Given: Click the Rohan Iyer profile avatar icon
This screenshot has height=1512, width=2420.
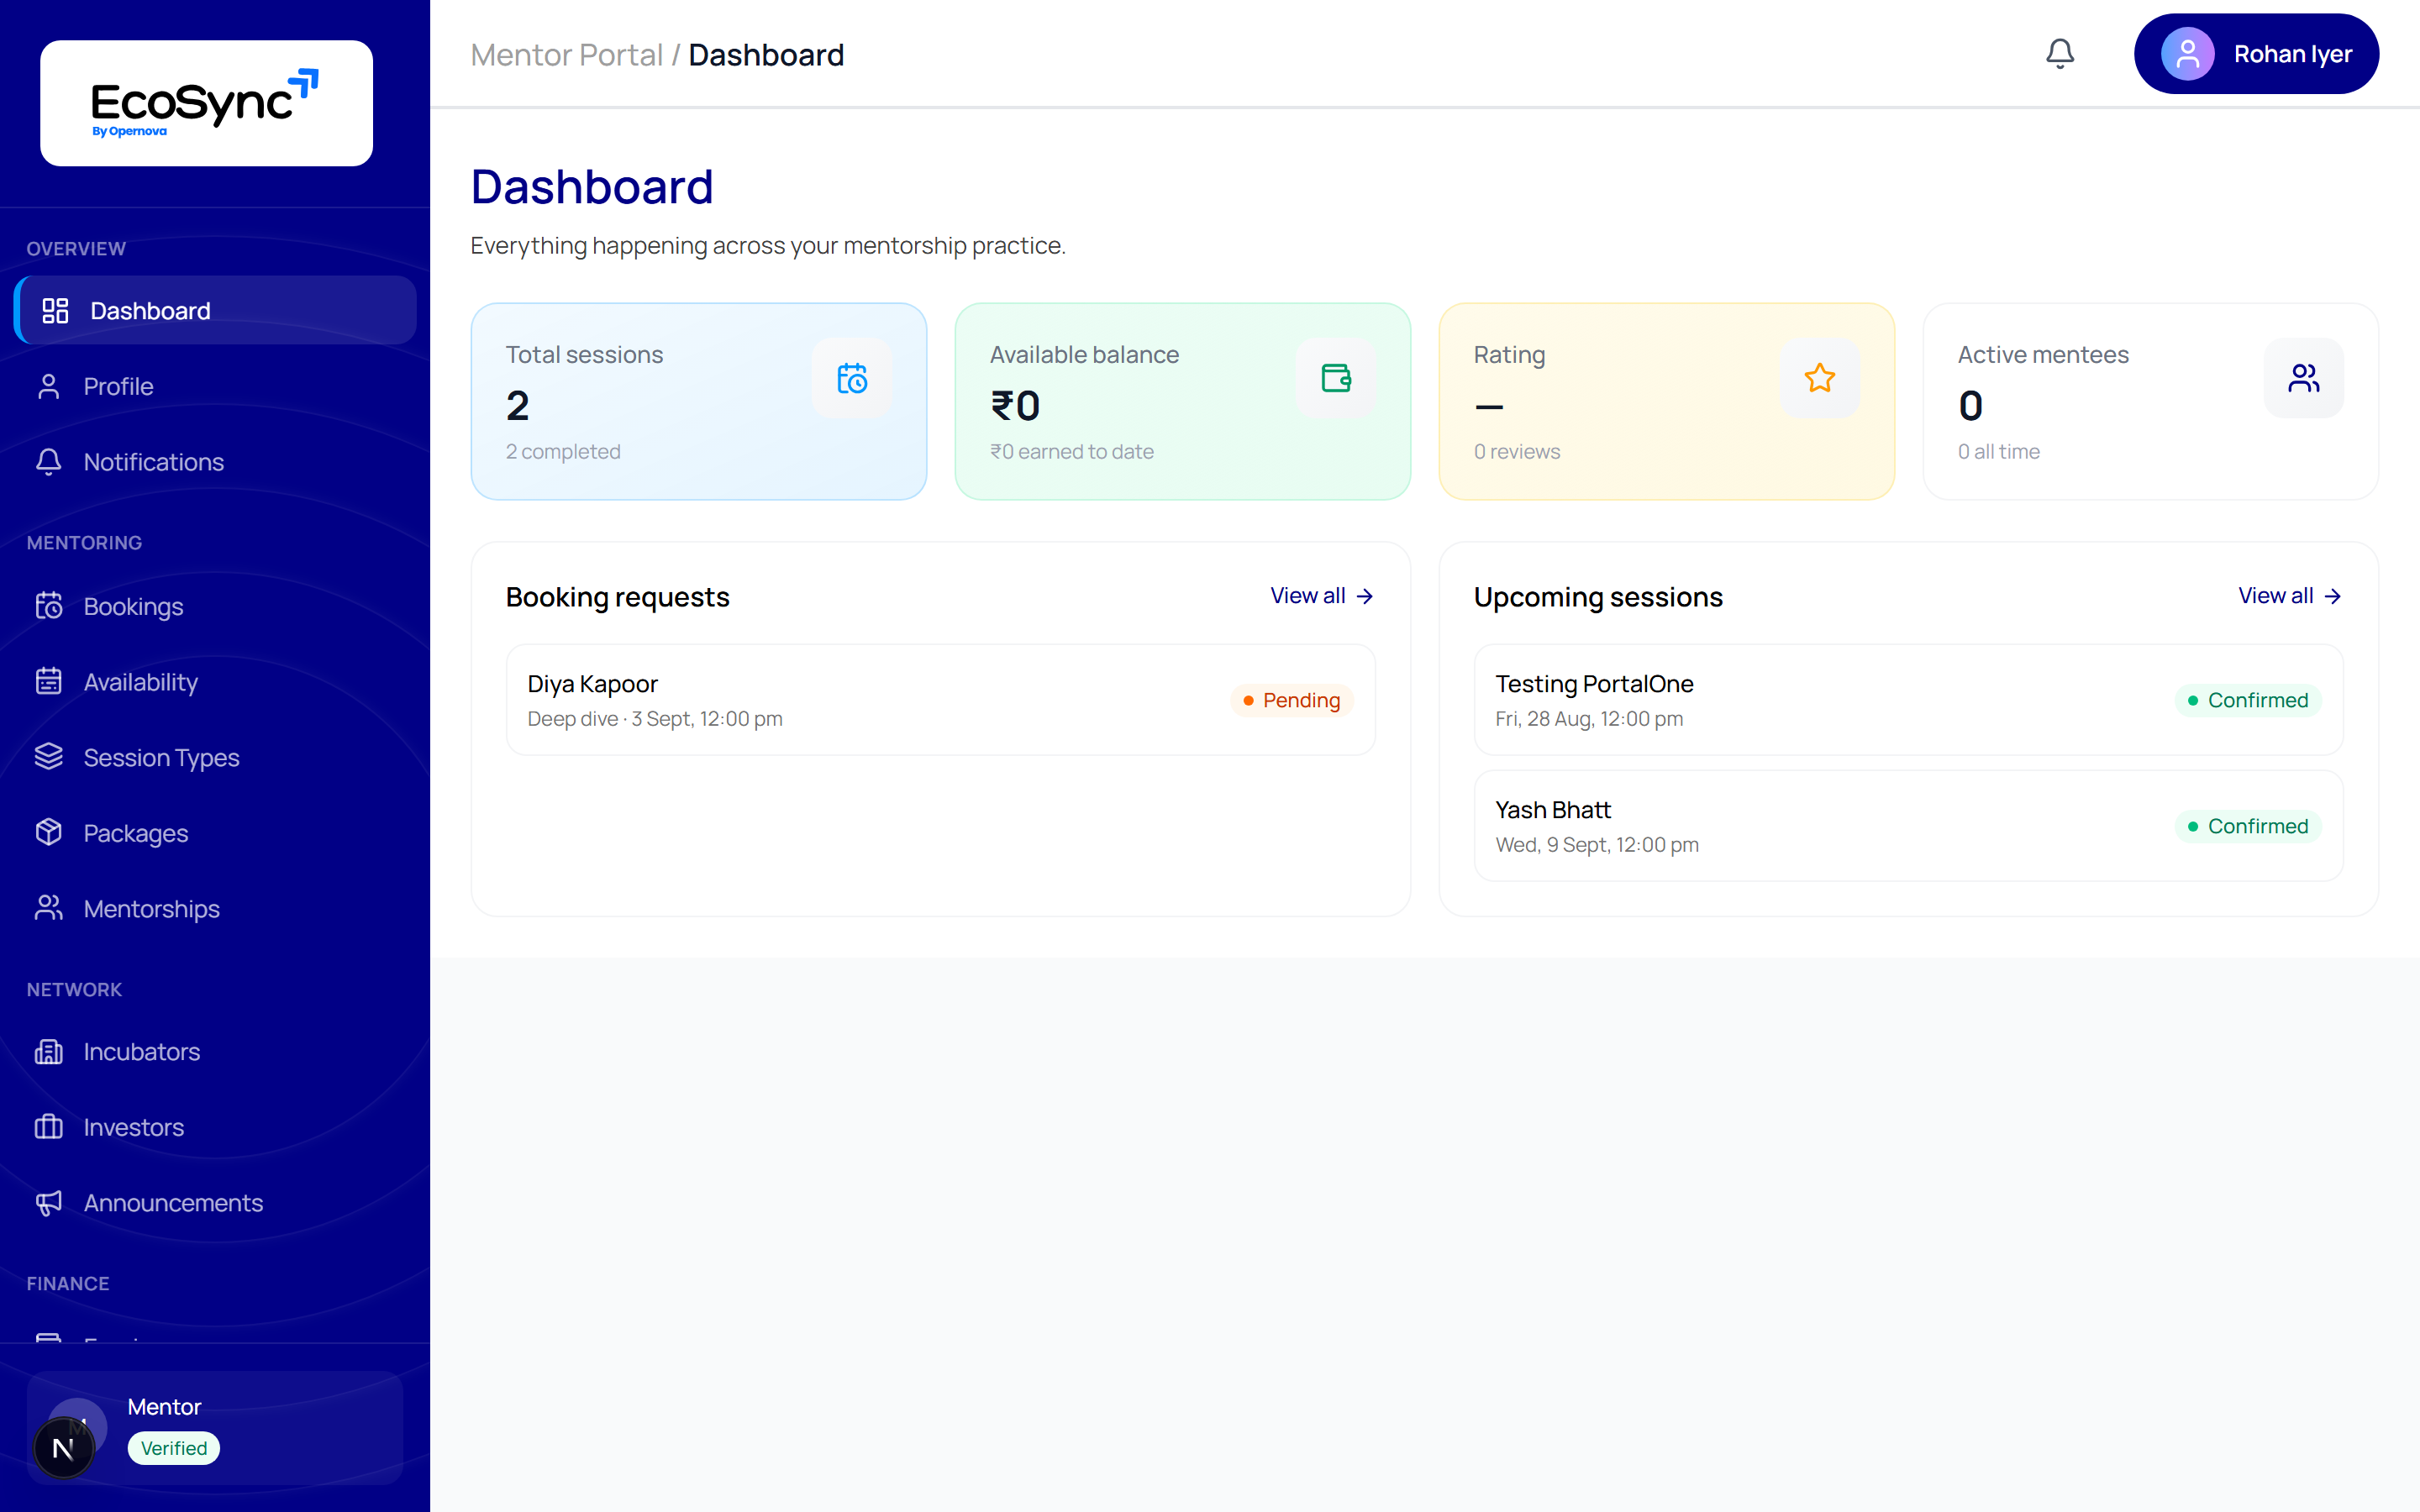Looking at the screenshot, I should (x=2187, y=54).
